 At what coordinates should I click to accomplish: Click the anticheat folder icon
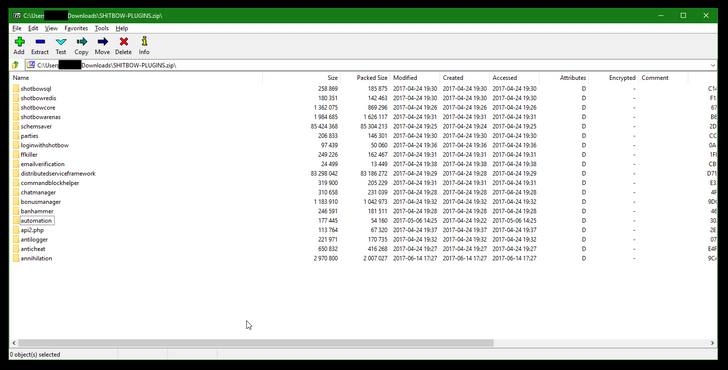16,249
